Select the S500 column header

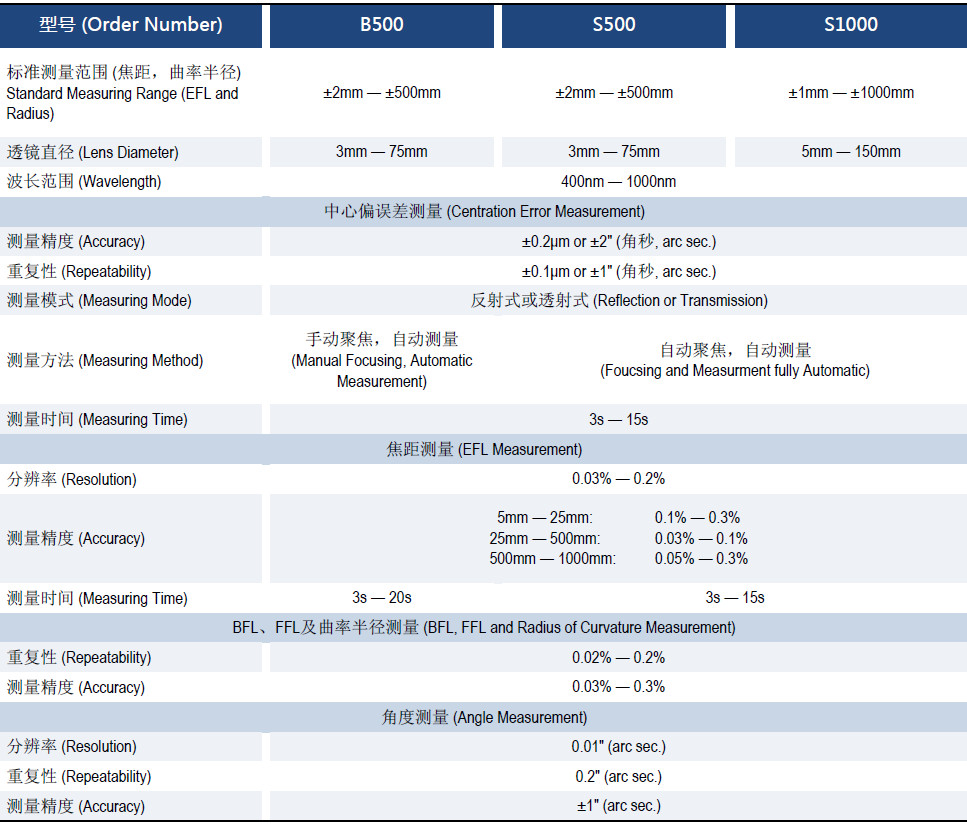[x=613, y=25]
